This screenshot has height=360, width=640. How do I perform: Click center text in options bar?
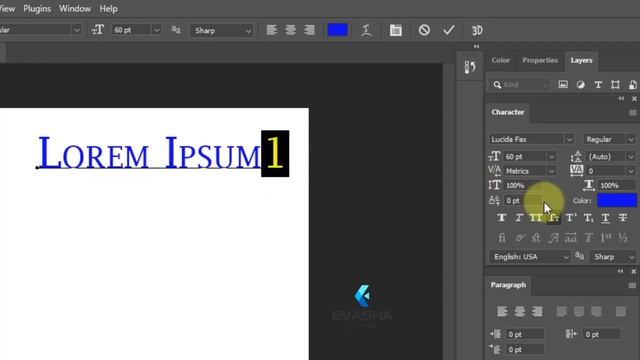(291, 30)
